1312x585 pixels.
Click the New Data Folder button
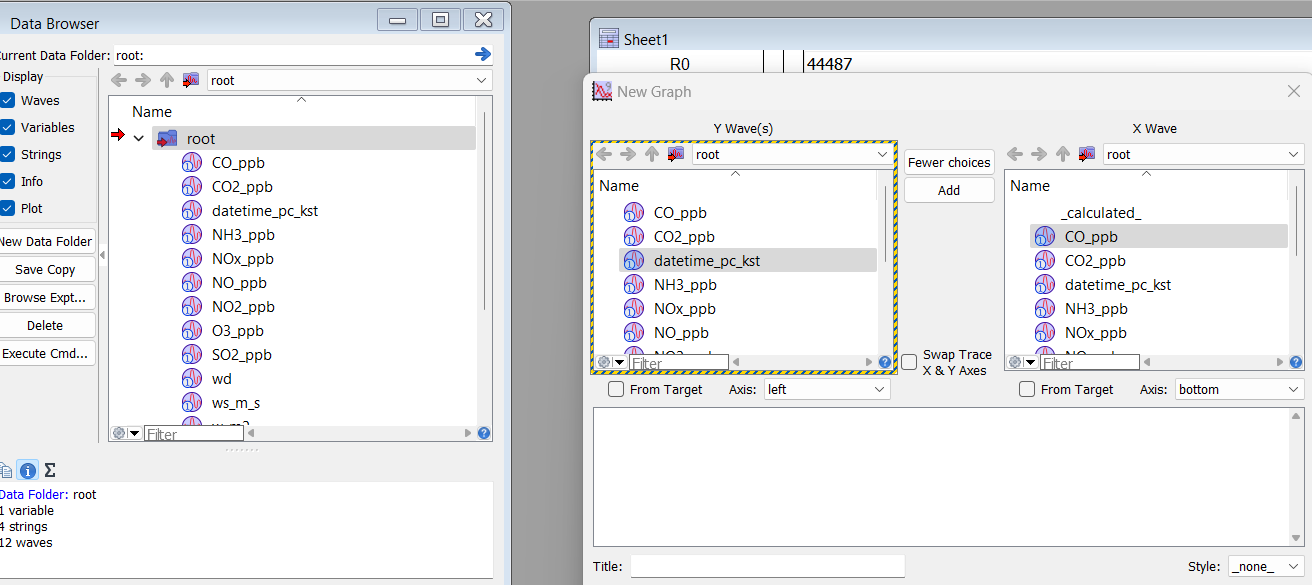pos(47,241)
